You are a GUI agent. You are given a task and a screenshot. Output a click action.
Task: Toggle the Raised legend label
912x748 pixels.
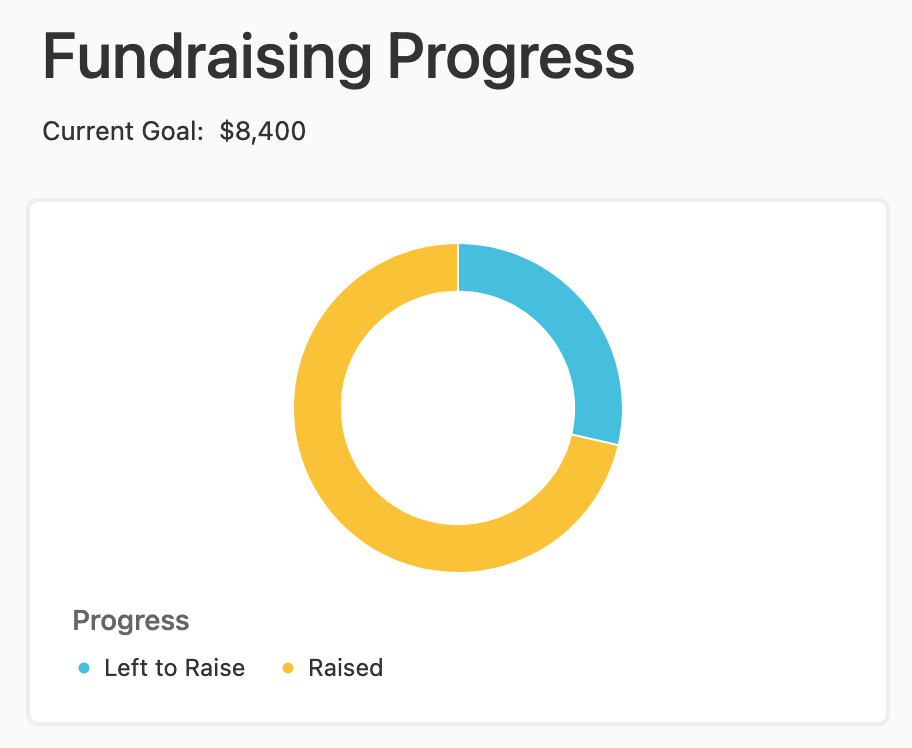pyautogui.click(x=345, y=668)
